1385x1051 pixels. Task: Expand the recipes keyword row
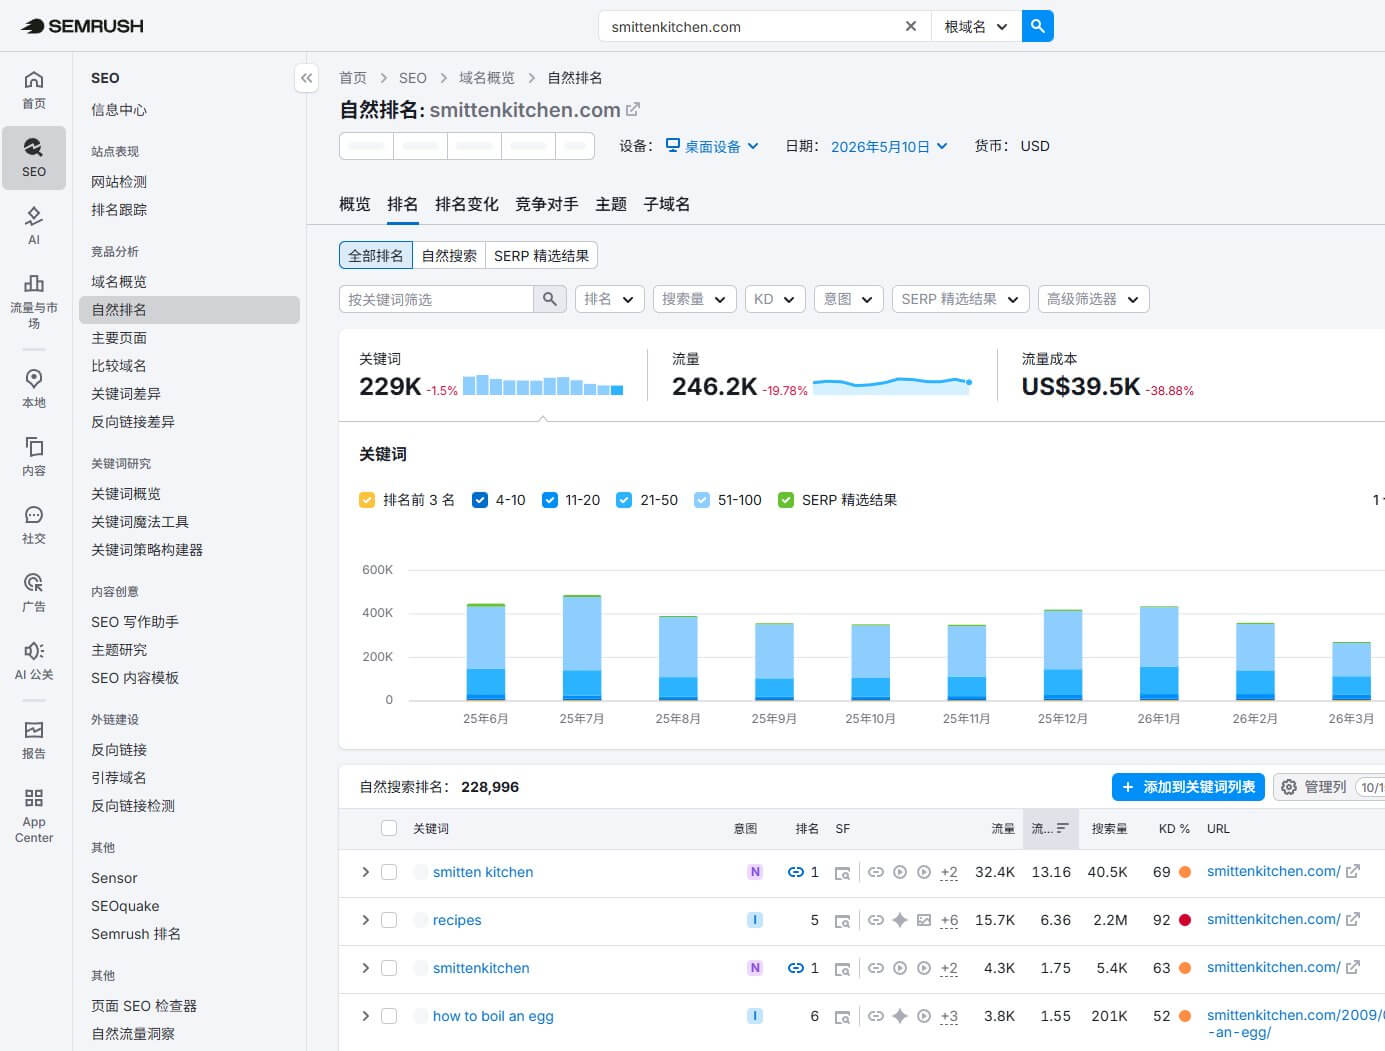point(365,920)
